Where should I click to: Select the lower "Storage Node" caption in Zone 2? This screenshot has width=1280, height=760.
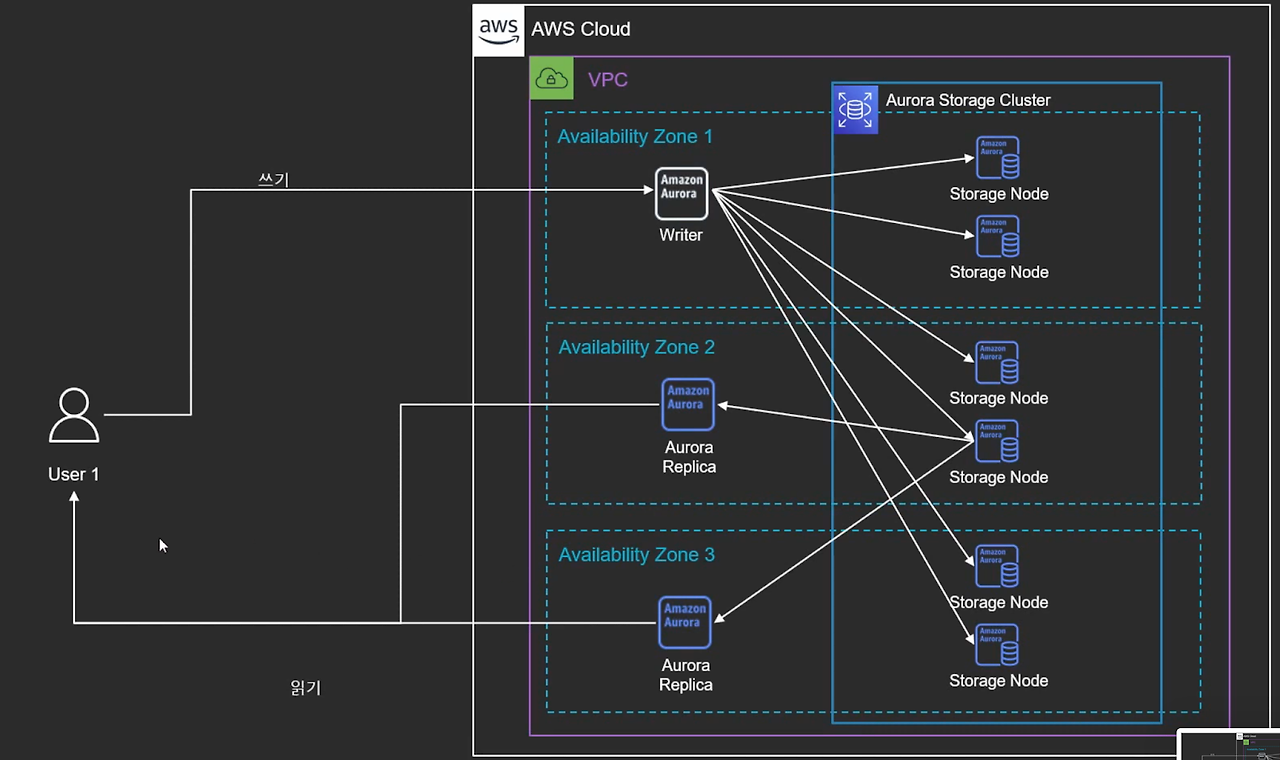tap(999, 477)
